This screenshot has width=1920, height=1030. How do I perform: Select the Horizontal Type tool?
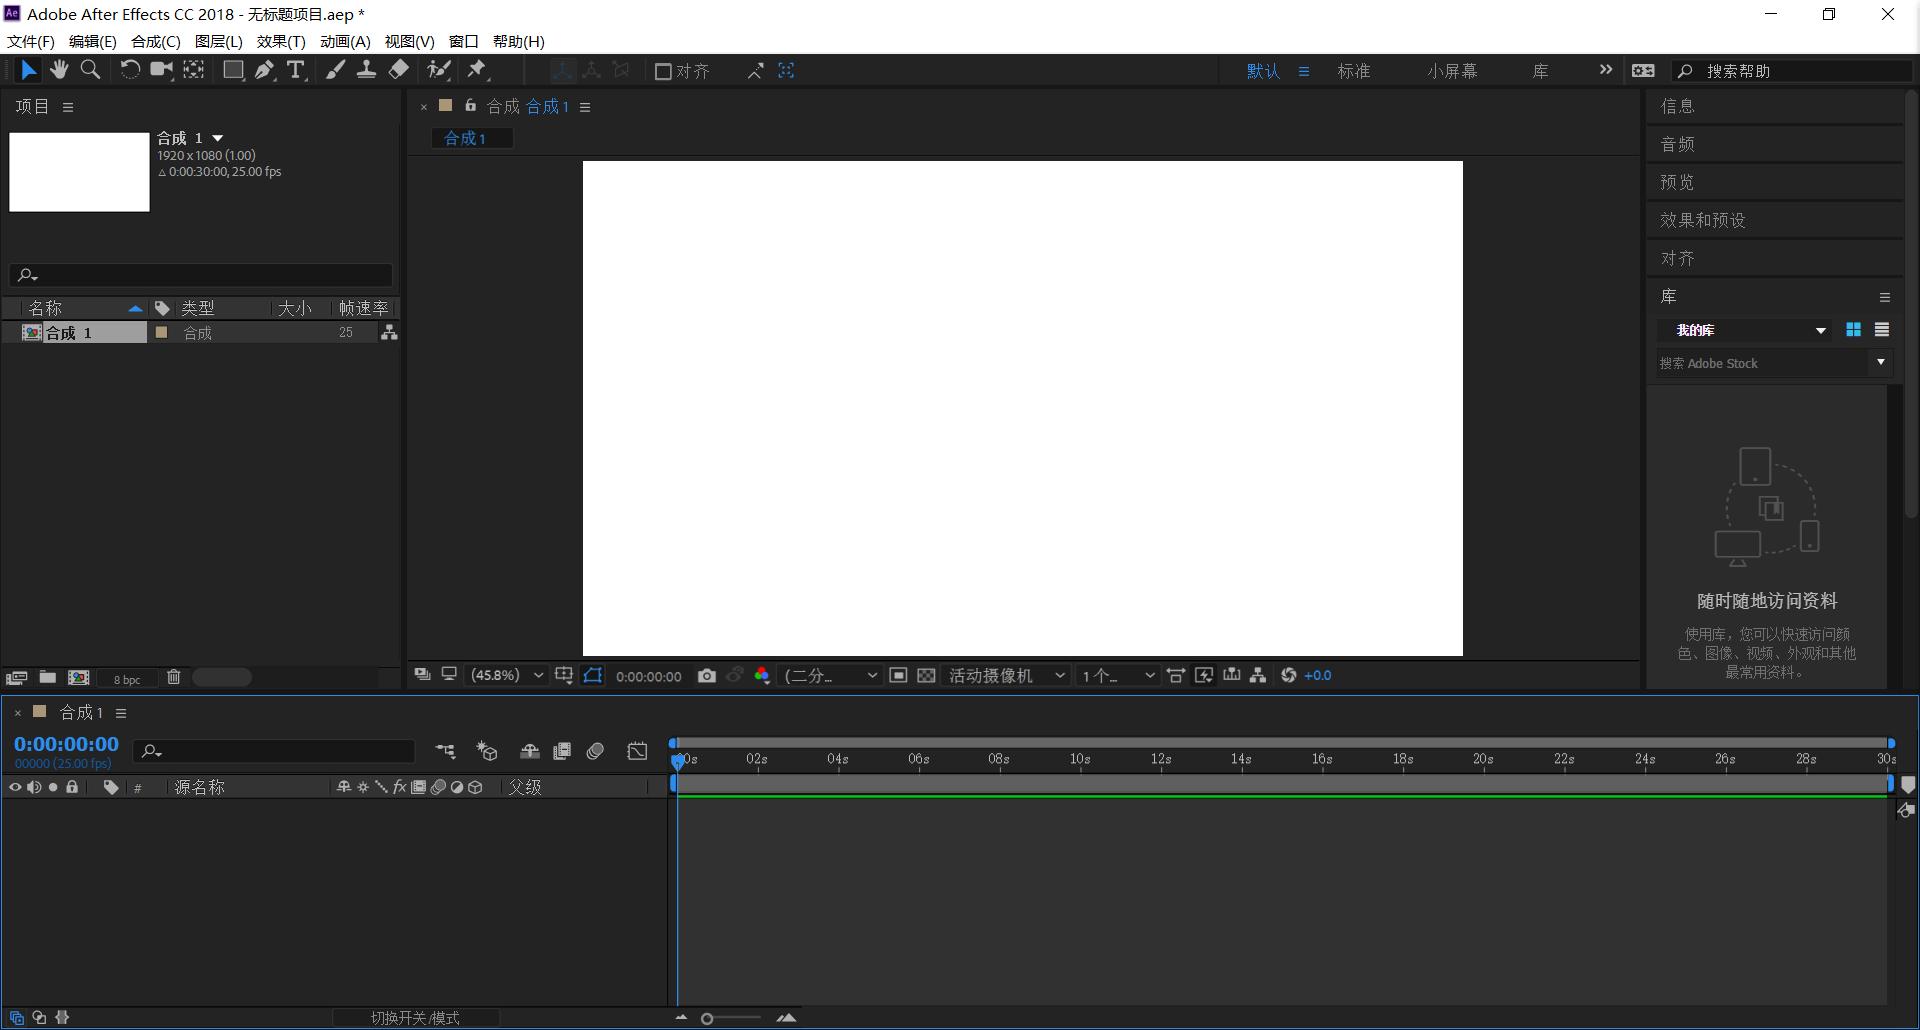point(296,70)
